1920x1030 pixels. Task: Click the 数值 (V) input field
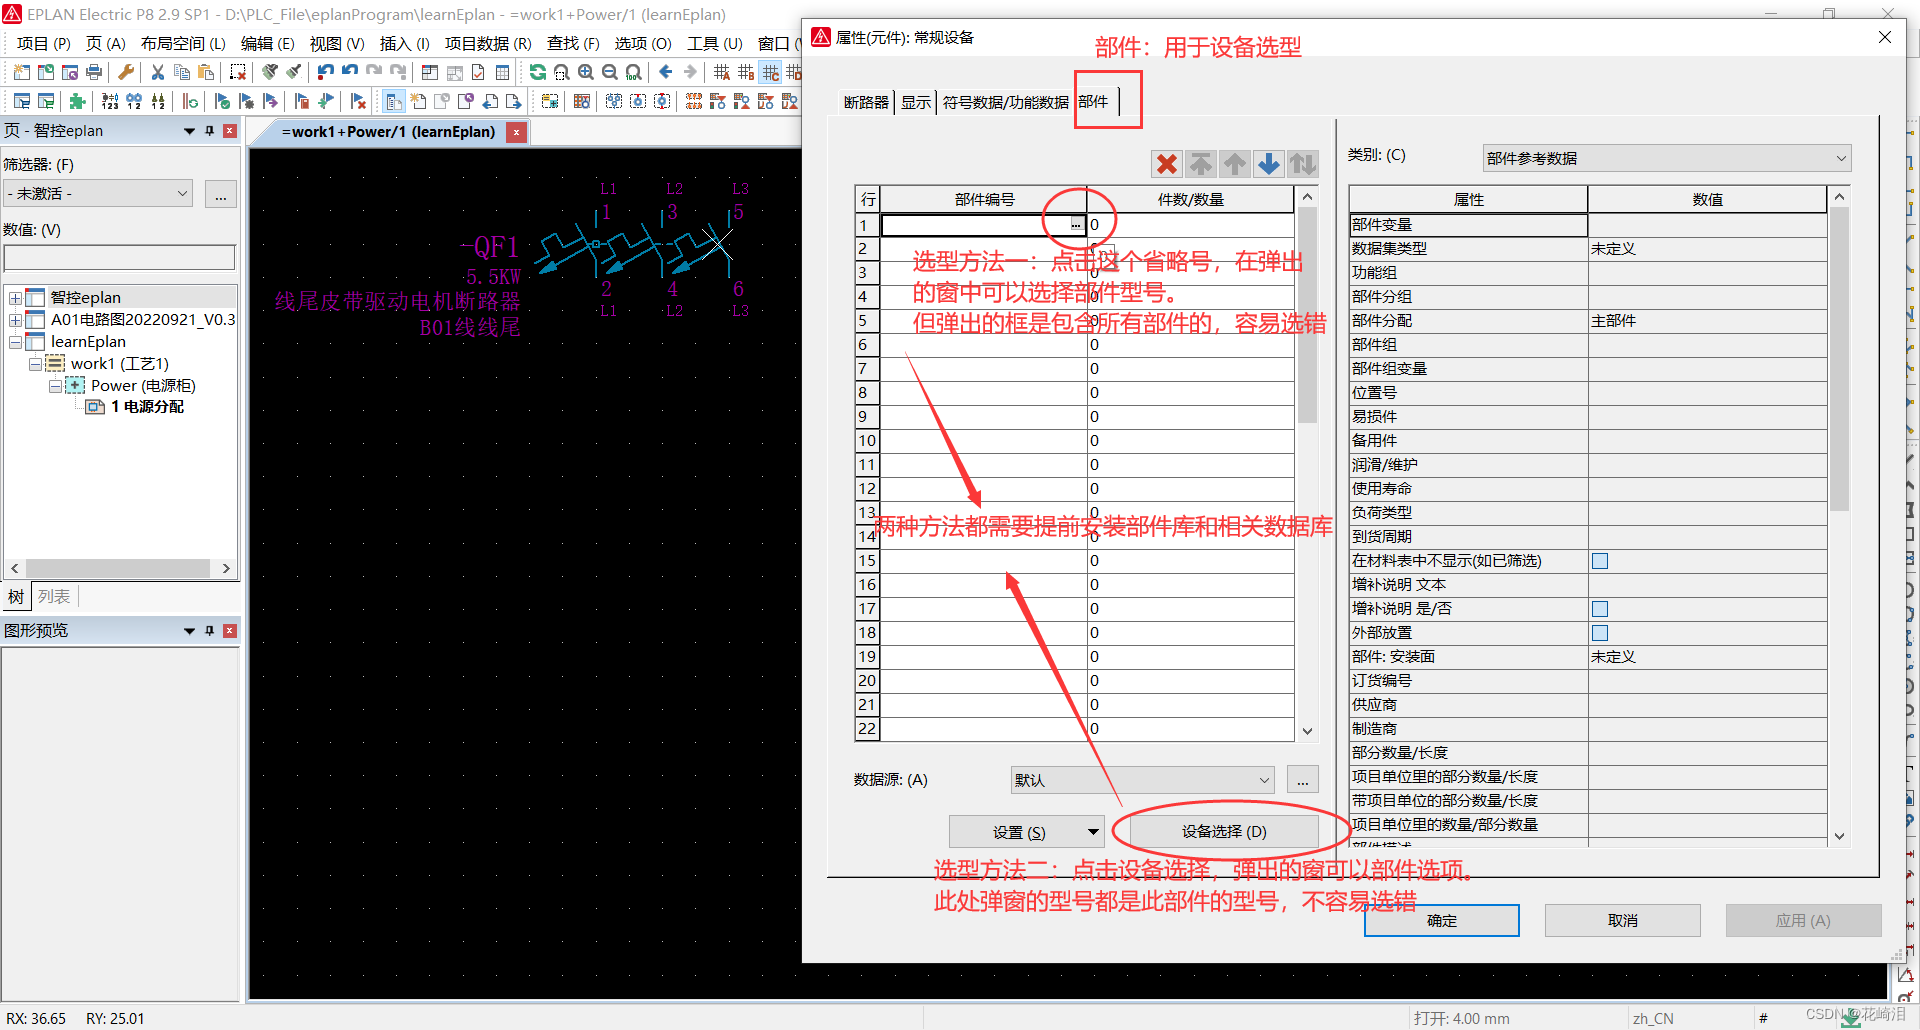click(120, 258)
